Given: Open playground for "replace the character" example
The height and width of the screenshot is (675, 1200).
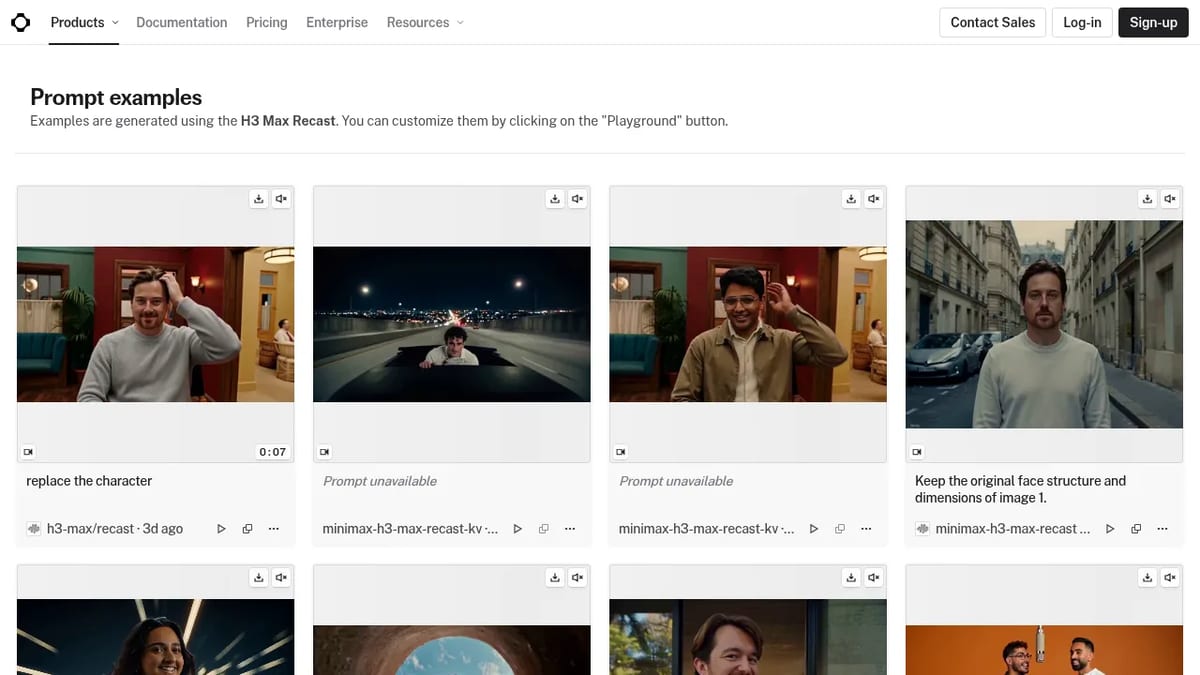Looking at the screenshot, I should (222, 529).
